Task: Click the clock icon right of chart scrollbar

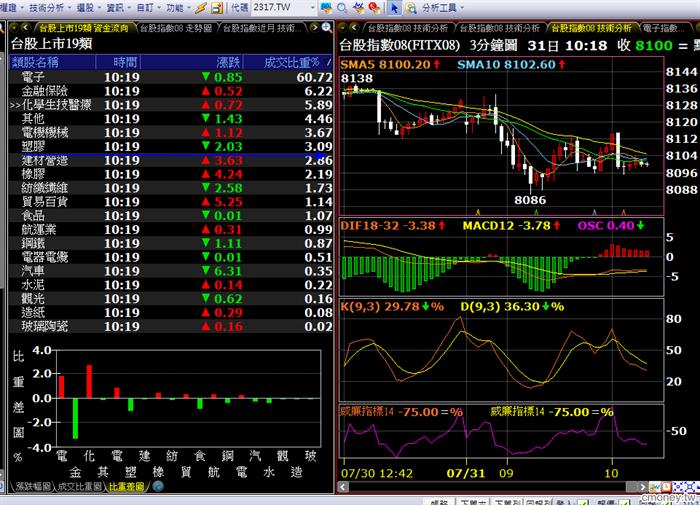Action: (x=666, y=486)
